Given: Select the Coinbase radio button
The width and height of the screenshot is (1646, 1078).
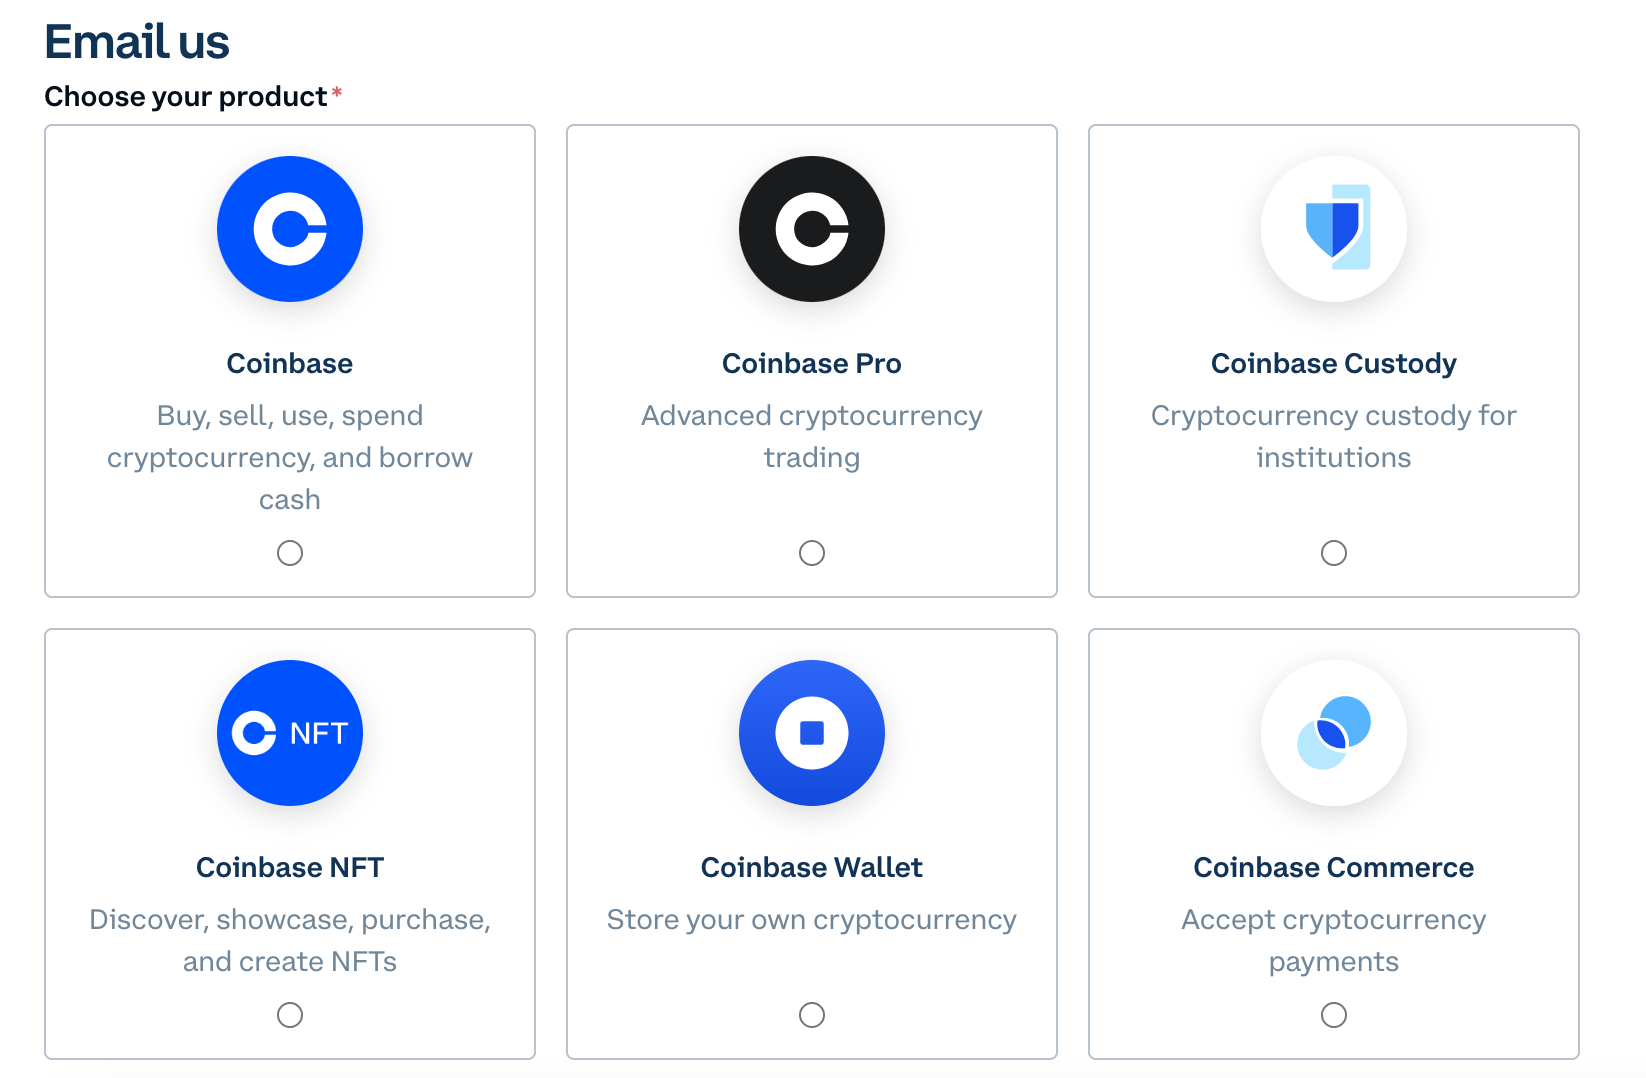Looking at the screenshot, I should (290, 553).
